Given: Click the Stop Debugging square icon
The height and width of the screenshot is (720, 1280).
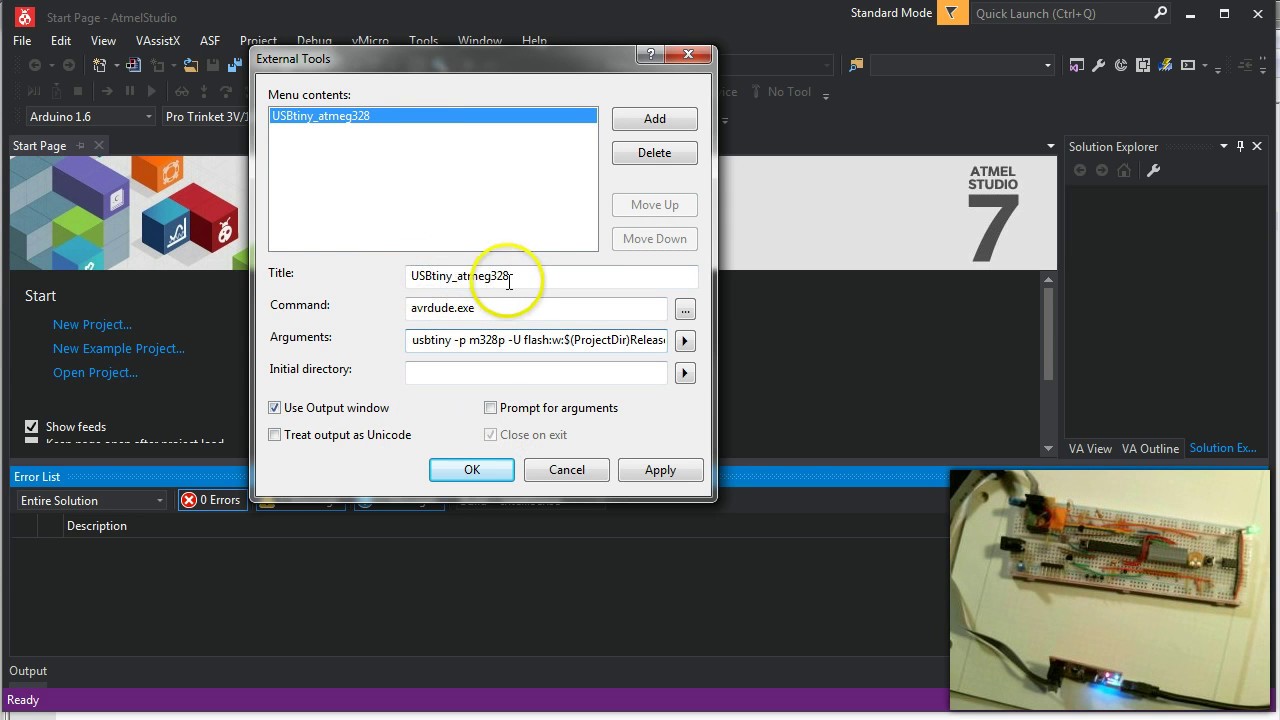Looking at the screenshot, I should point(78,91).
